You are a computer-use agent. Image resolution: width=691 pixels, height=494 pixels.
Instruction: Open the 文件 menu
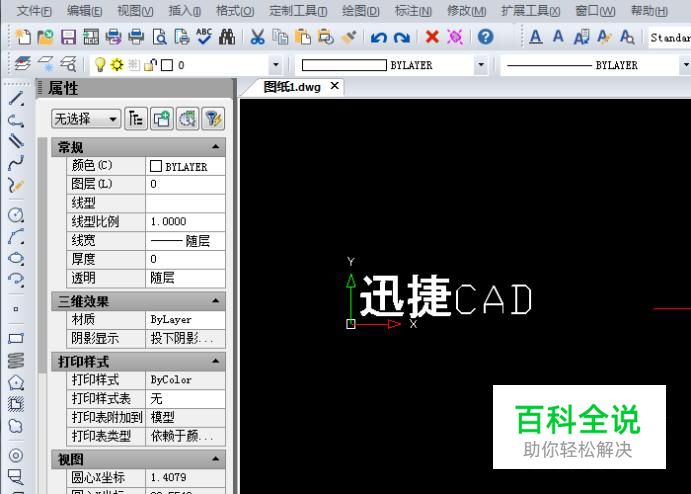(34, 11)
